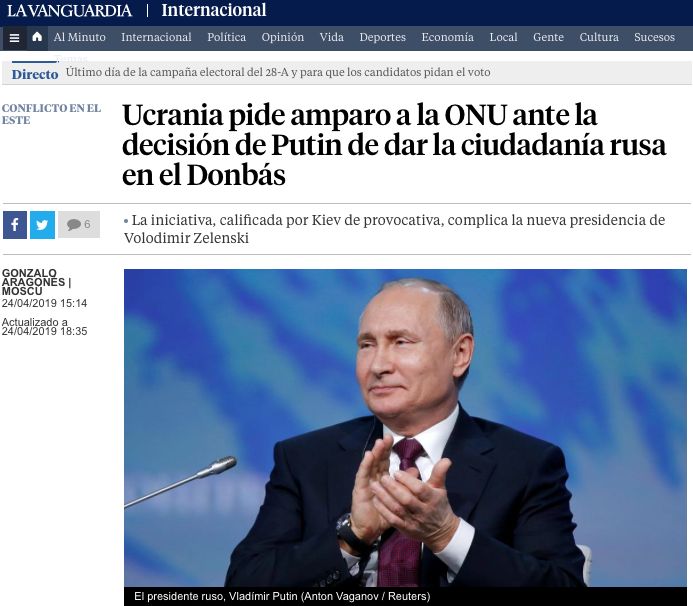Go to home via house icon

pyautogui.click(x=37, y=37)
